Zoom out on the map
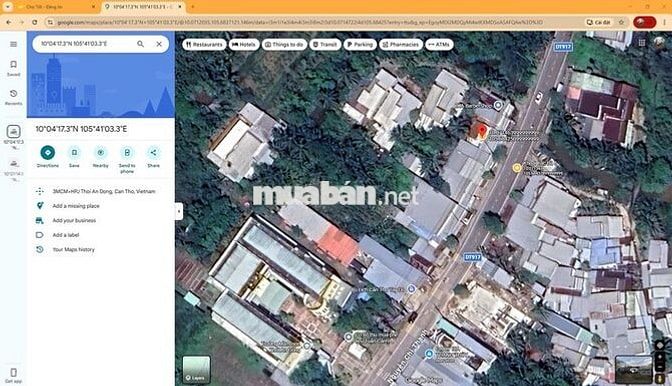The image size is (672, 386). [x=660, y=367]
